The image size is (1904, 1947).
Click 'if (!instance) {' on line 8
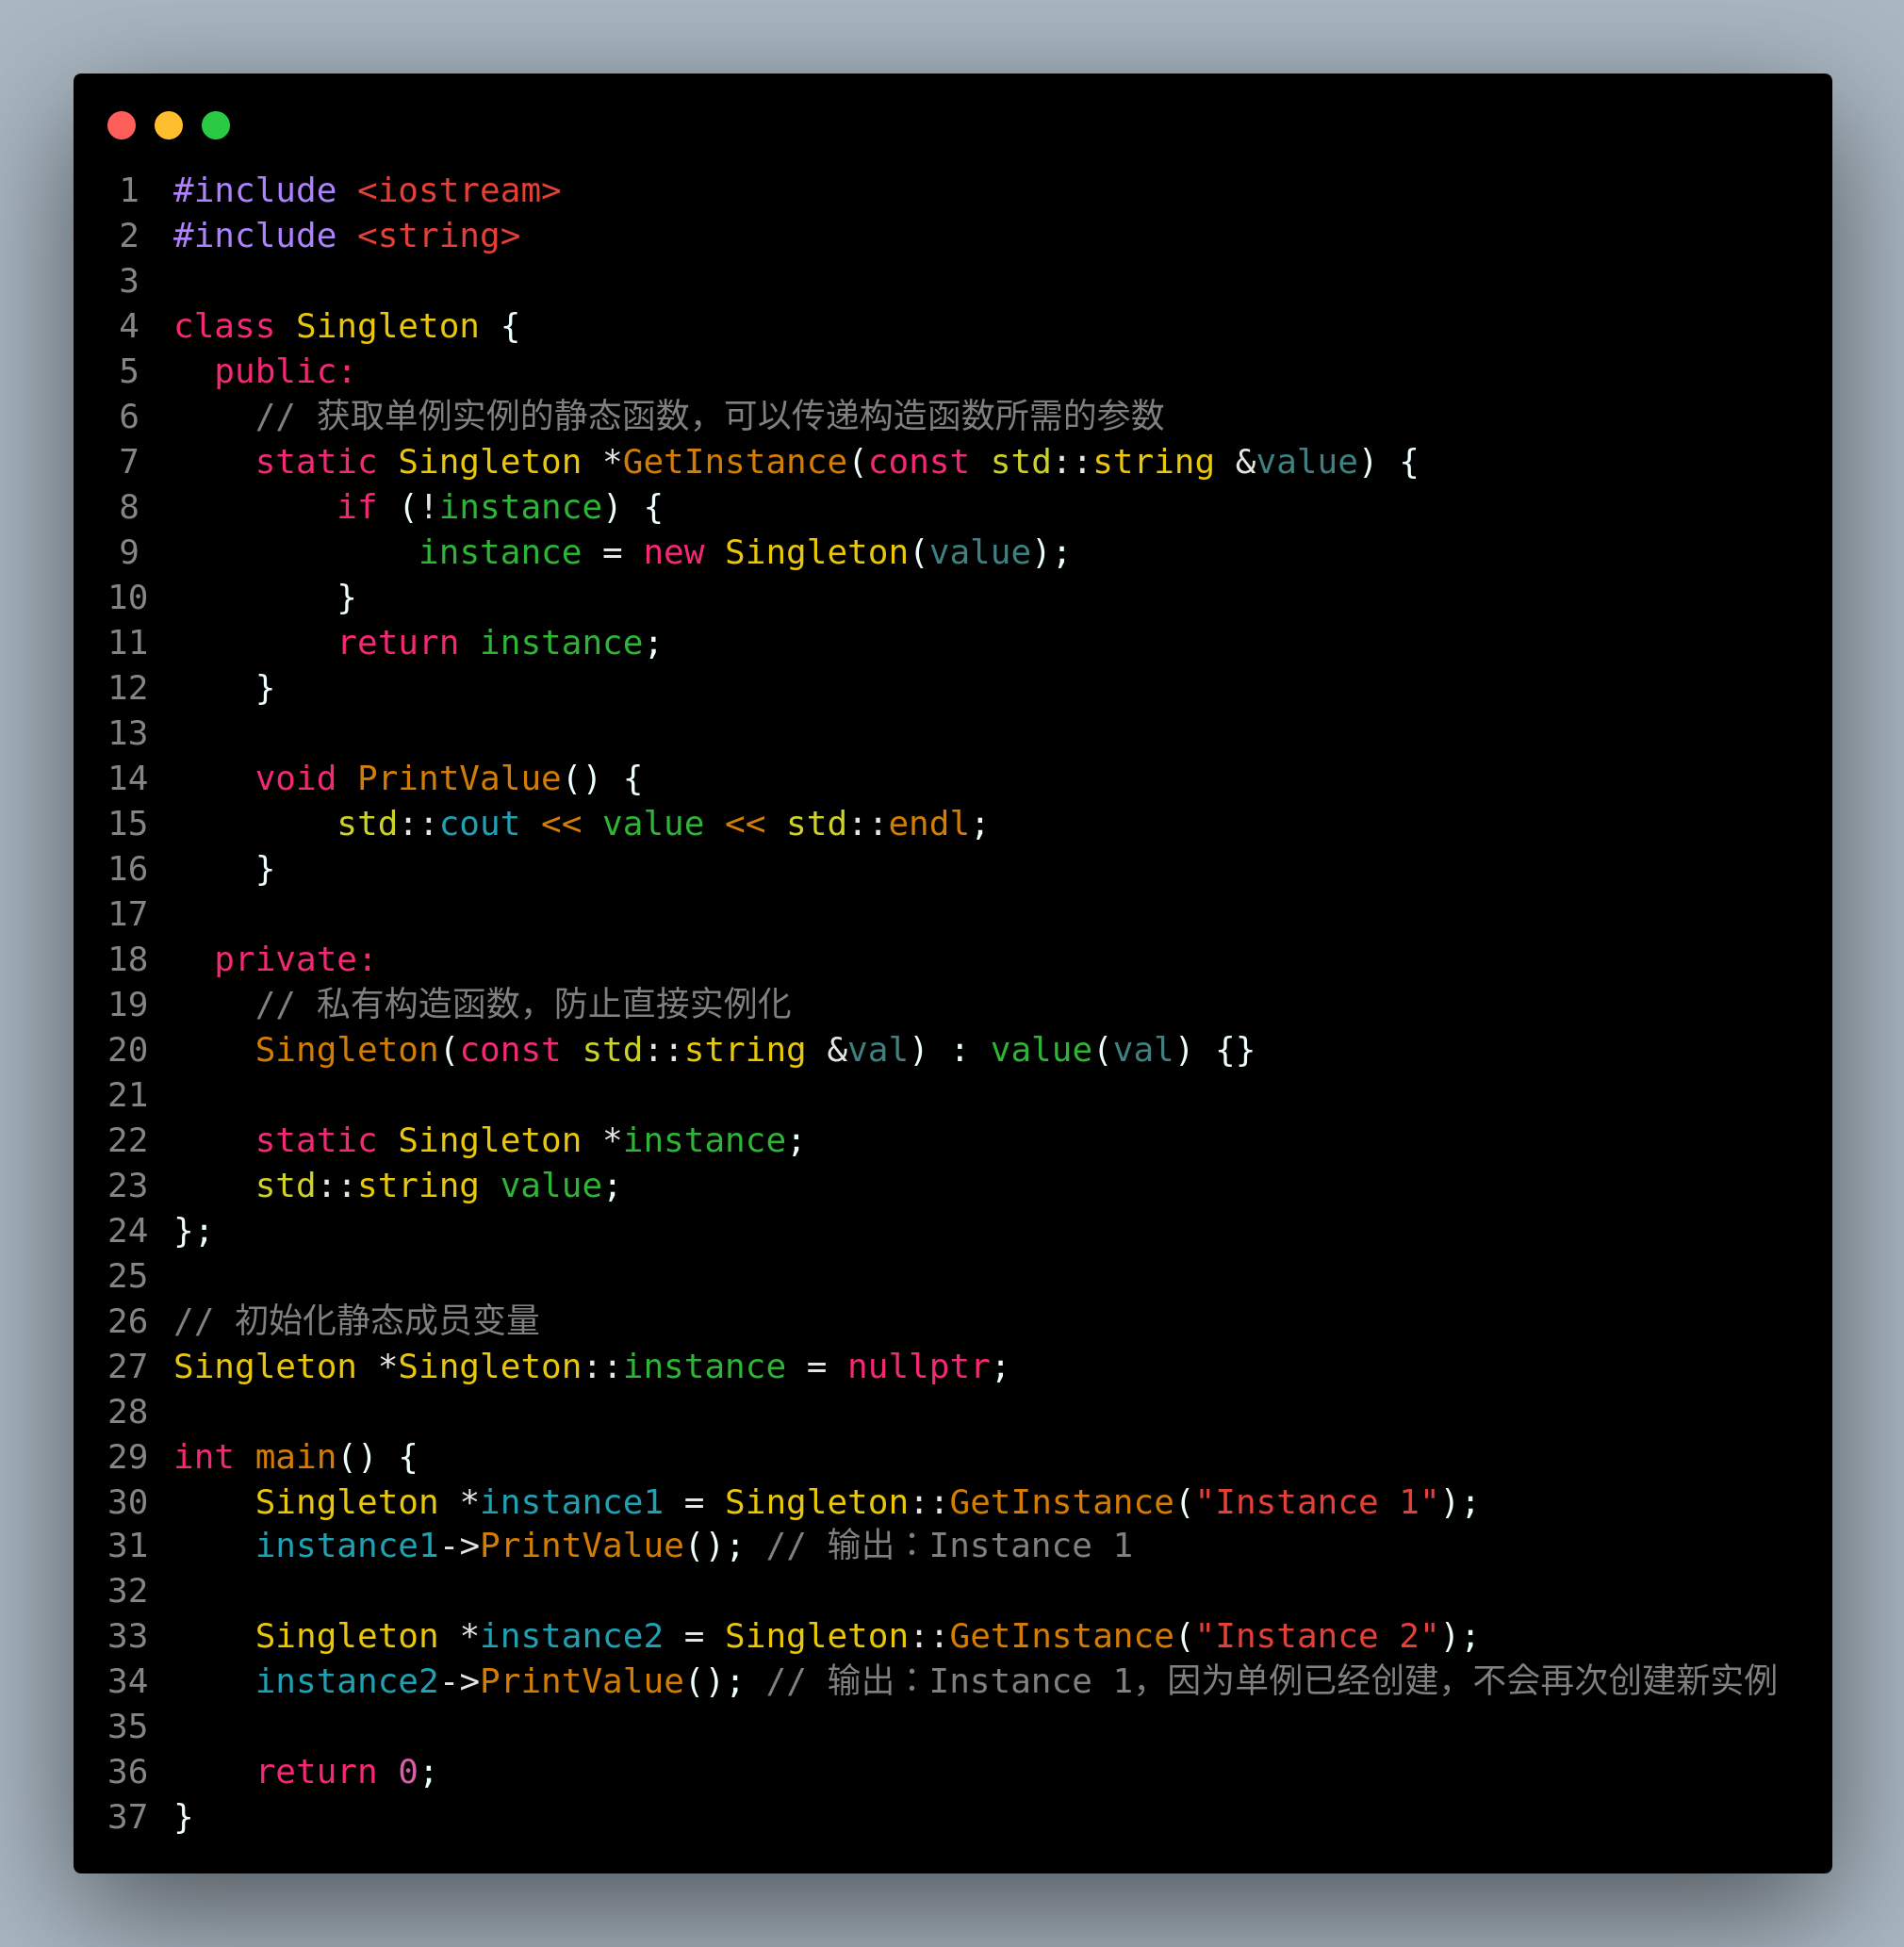(x=500, y=507)
